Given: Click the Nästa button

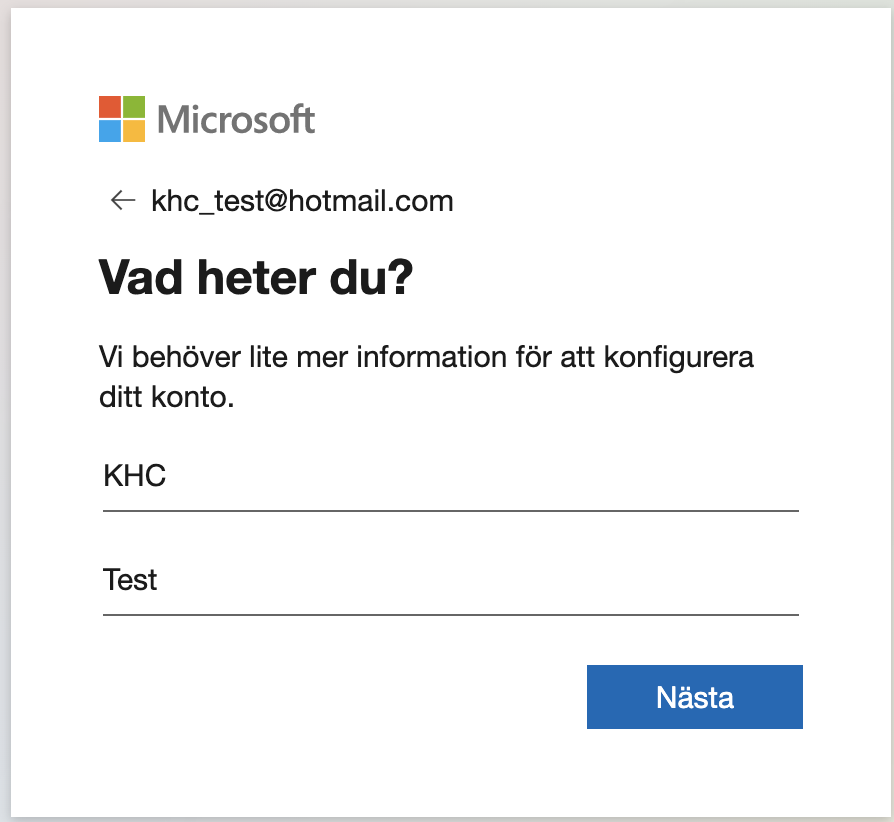Looking at the screenshot, I should [694, 697].
